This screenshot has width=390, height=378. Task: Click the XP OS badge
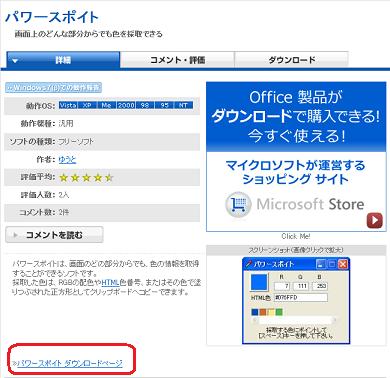(x=87, y=105)
